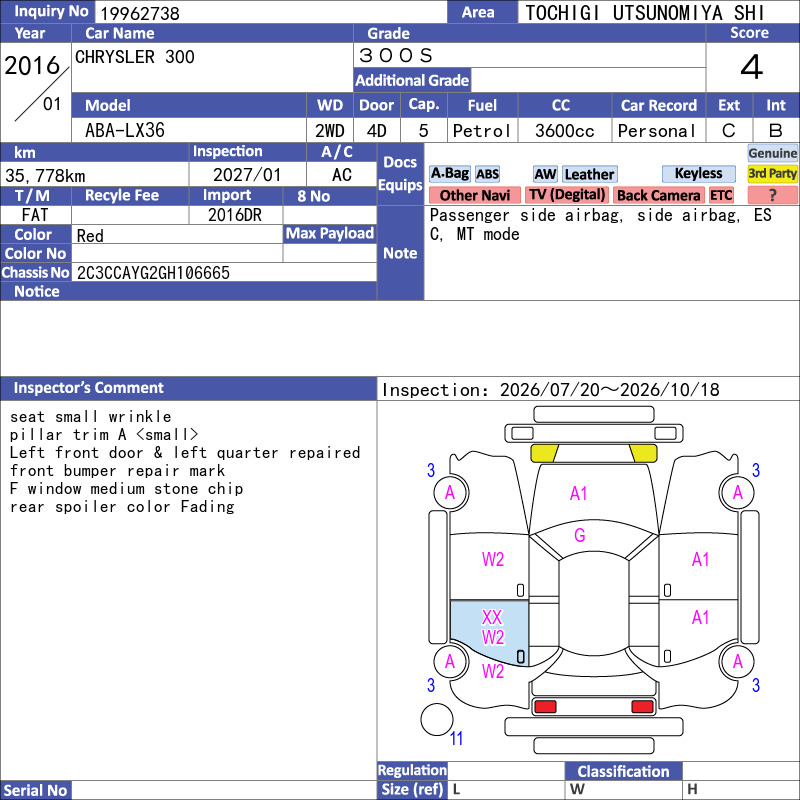Viewport: 800px width, 800px height.
Task: Click the G mark on the windshield
Action: (x=580, y=535)
